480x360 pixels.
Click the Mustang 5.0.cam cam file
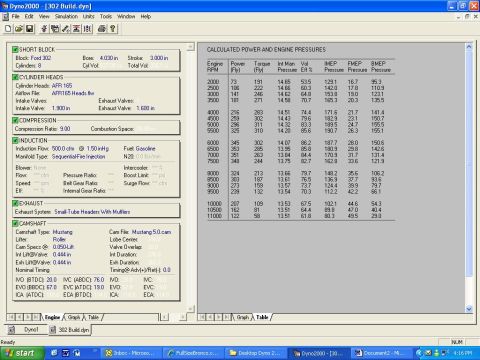click(x=152, y=232)
